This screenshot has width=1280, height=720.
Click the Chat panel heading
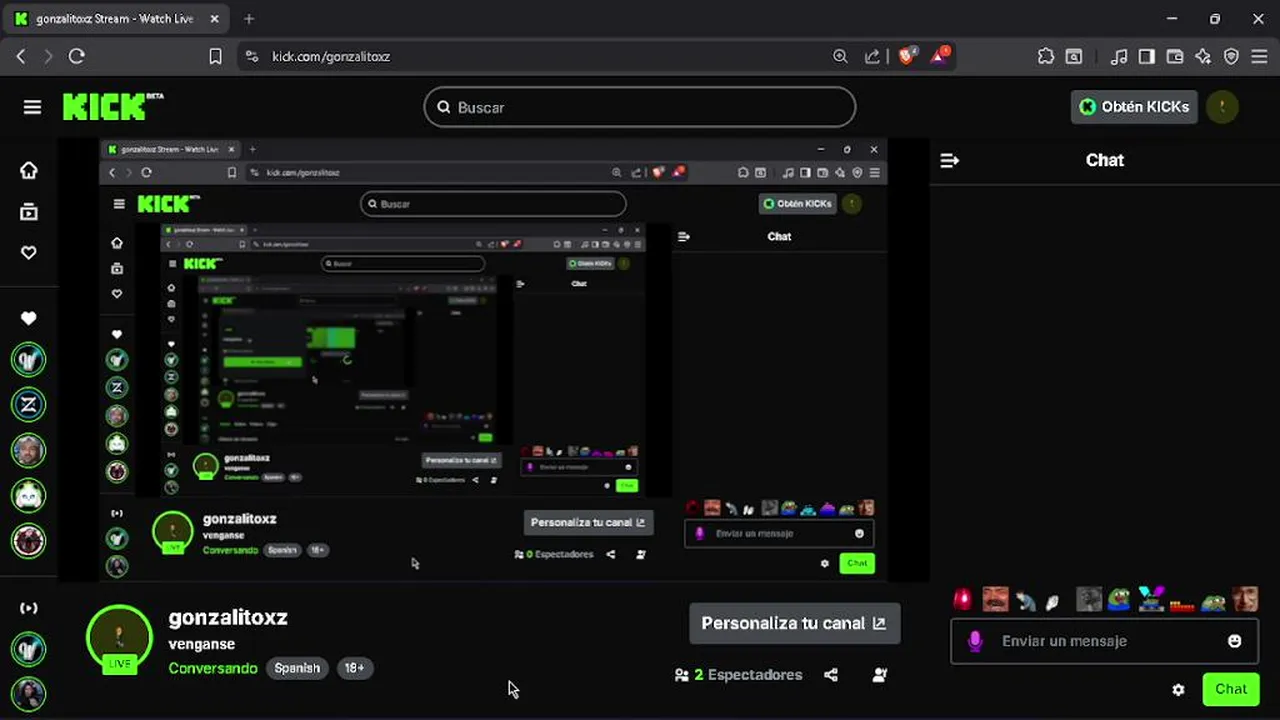(1105, 160)
